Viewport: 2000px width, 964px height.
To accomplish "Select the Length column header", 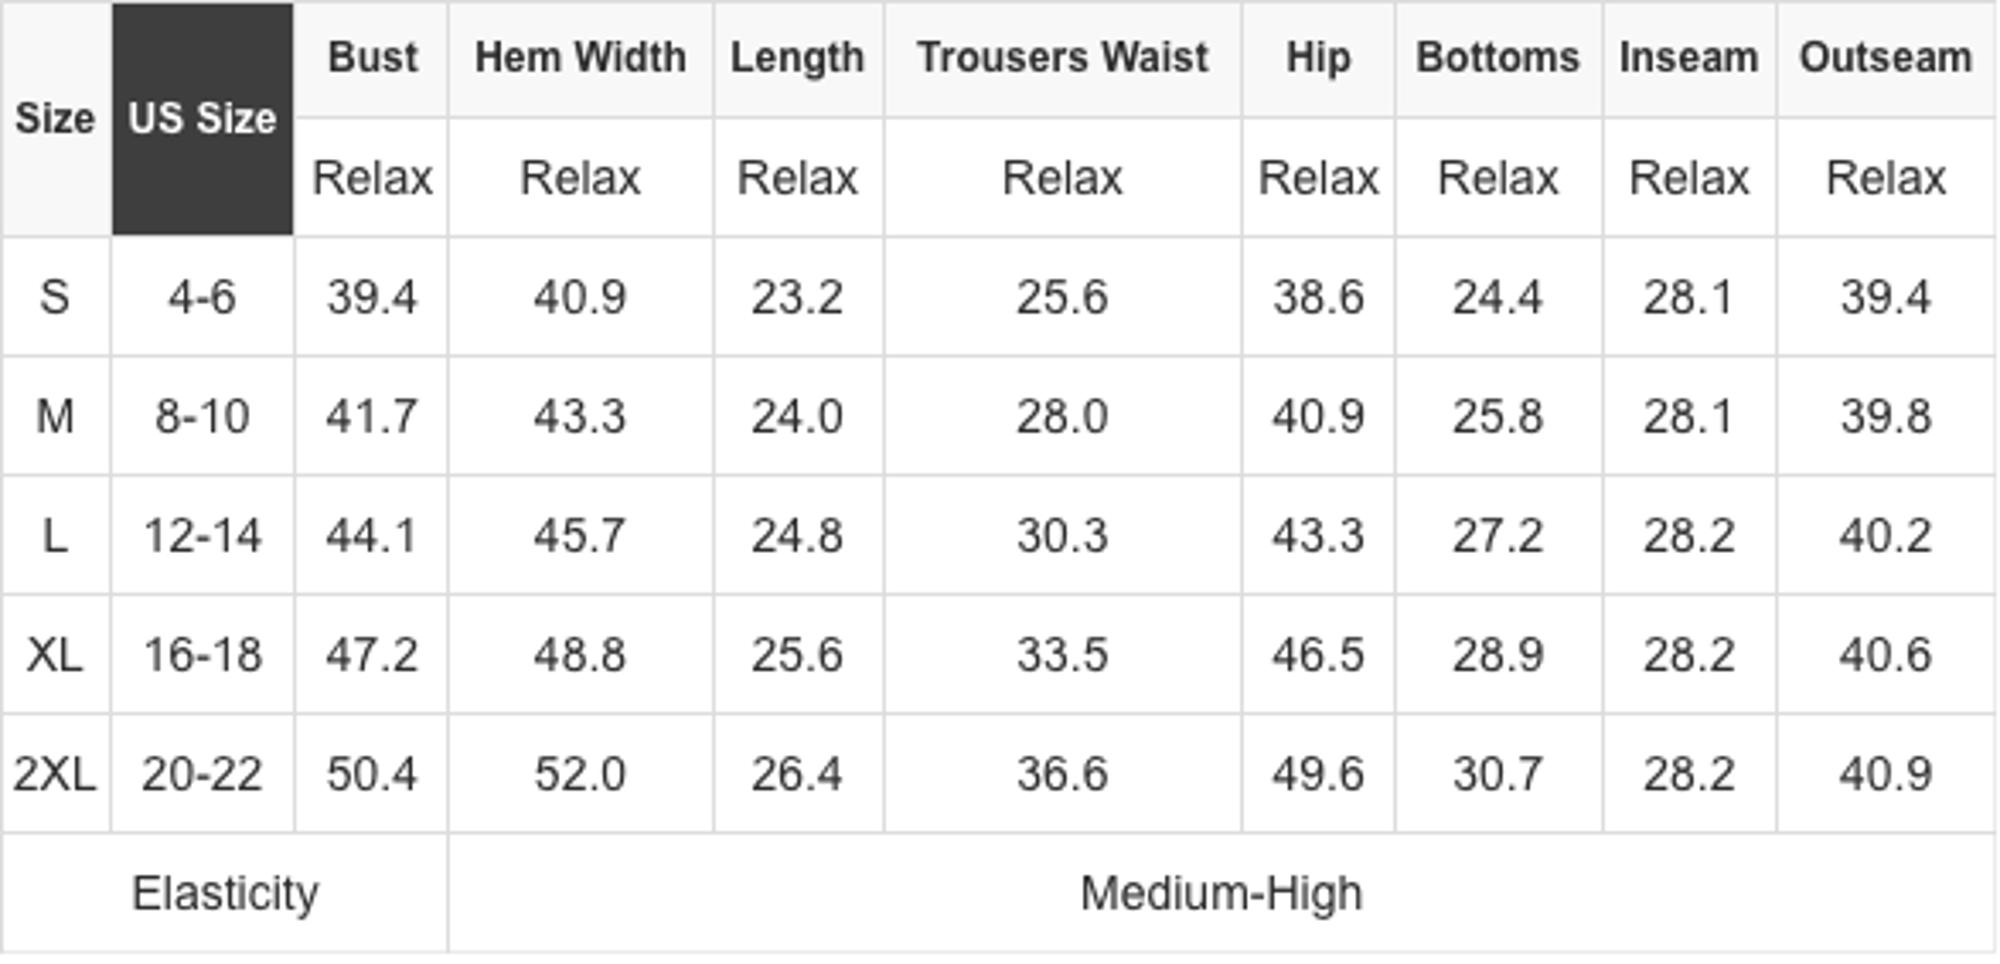I will click(x=798, y=58).
